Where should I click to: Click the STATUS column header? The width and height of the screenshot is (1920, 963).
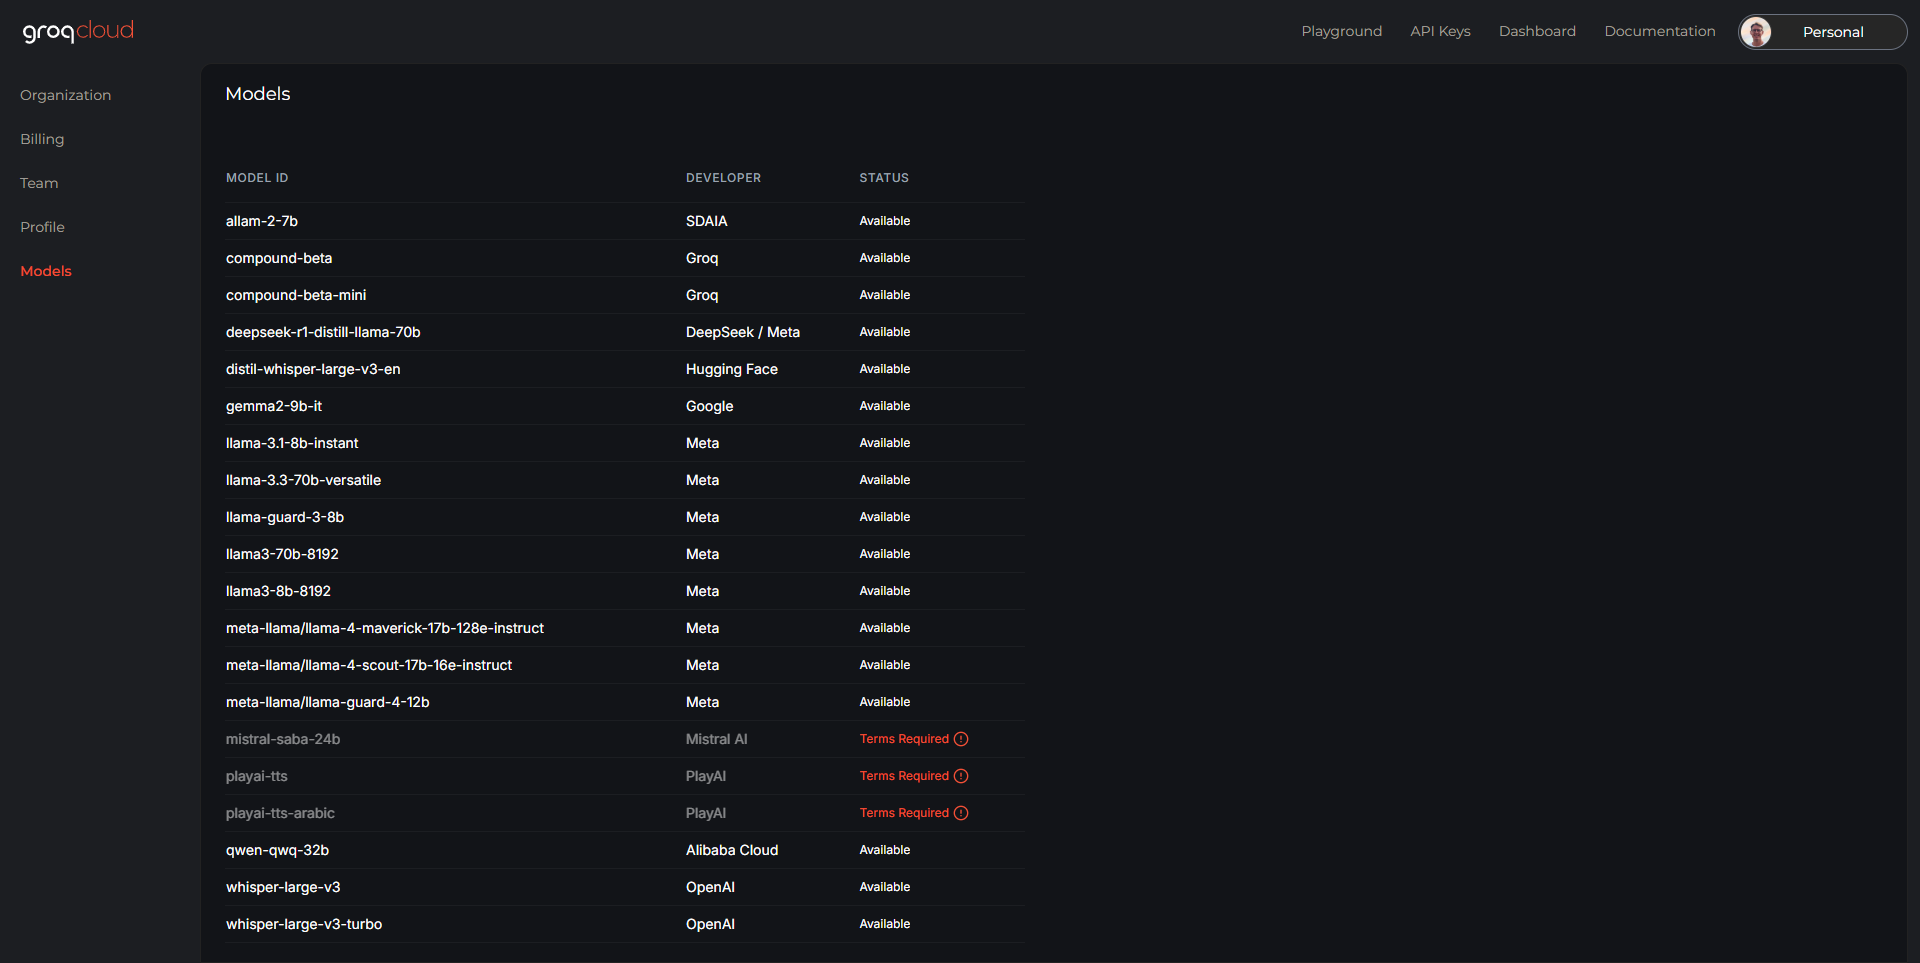pyautogui.click(x=884, y=178)
